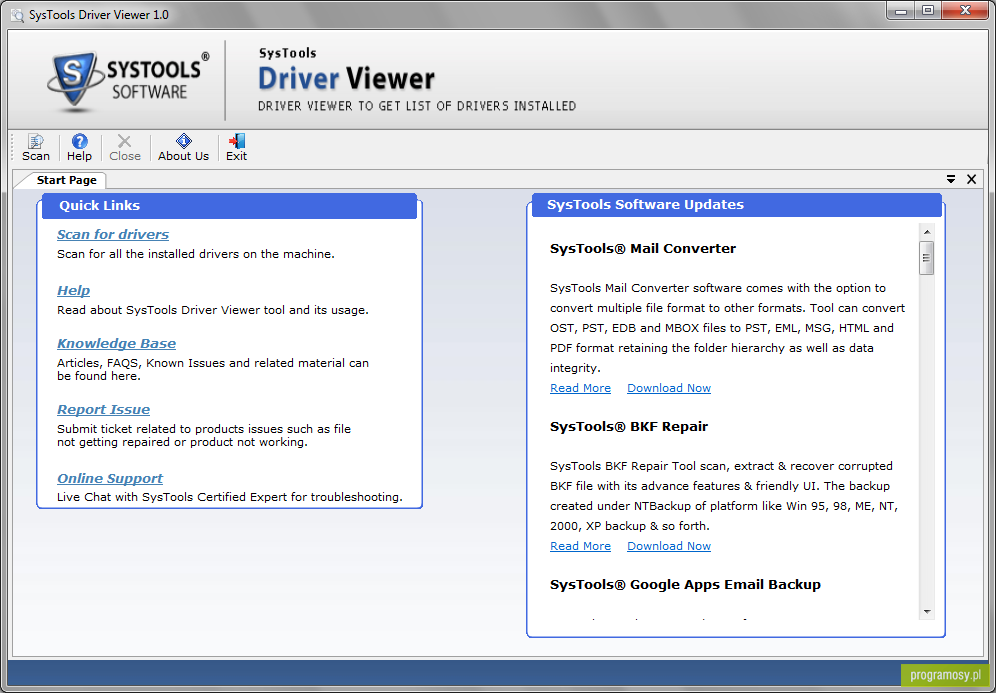Viewport: 996px width, 693px height.
Task: Click the updates panel scrollbar thumb
Action: (927, 258)
